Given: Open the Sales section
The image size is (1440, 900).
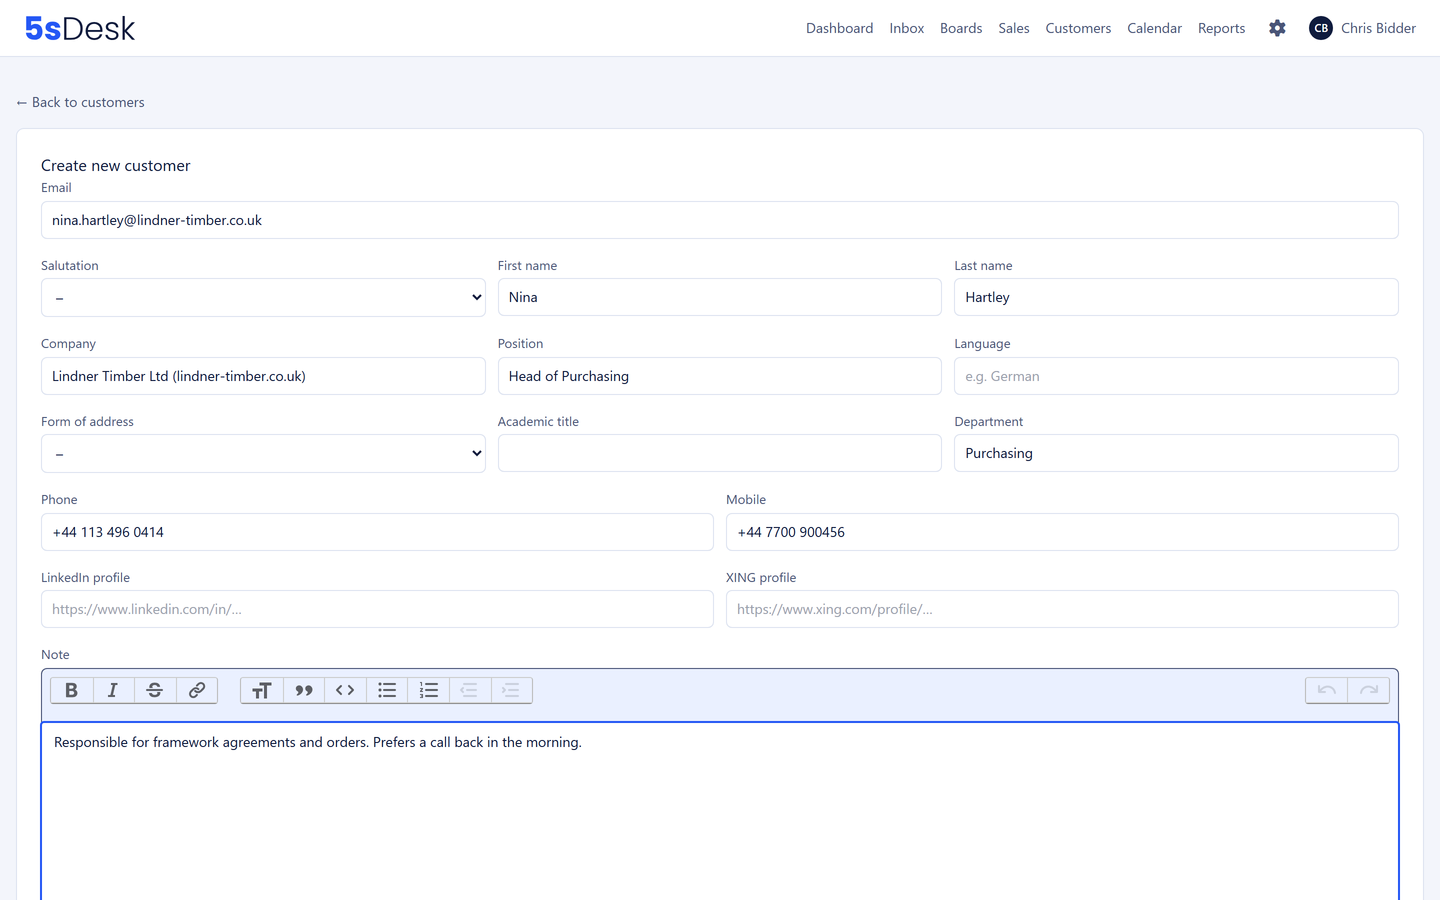Looking at the screenshot, I should coord(1014,28).
